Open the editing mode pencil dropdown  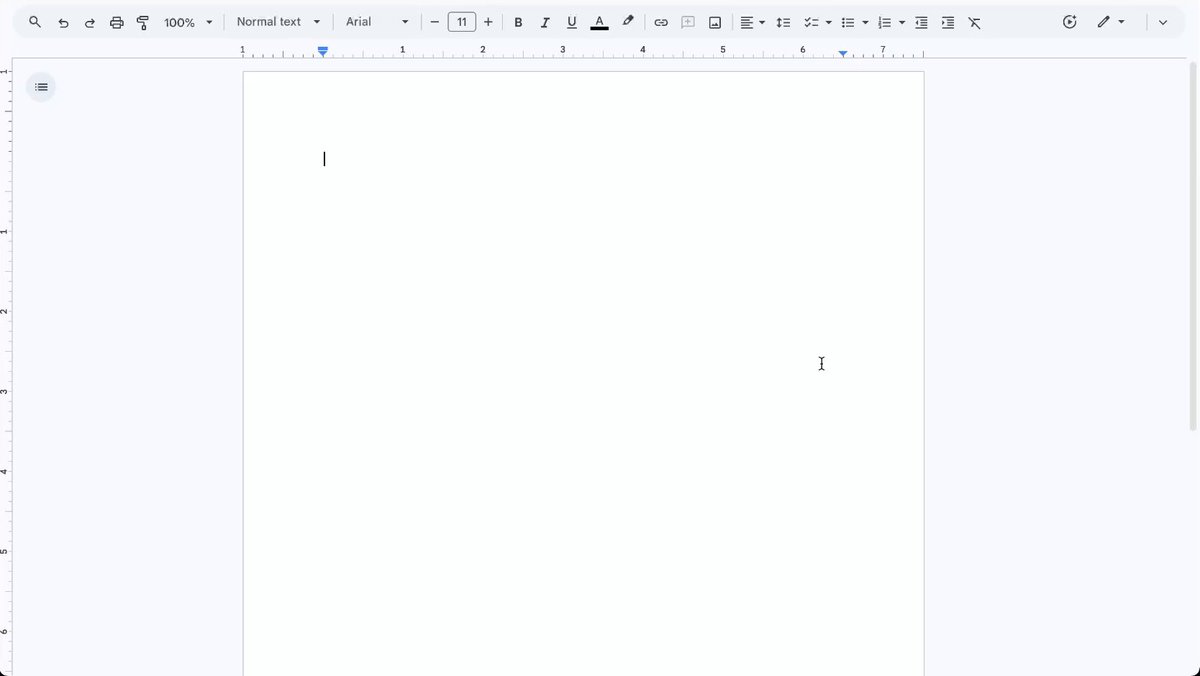point(1110,22)
